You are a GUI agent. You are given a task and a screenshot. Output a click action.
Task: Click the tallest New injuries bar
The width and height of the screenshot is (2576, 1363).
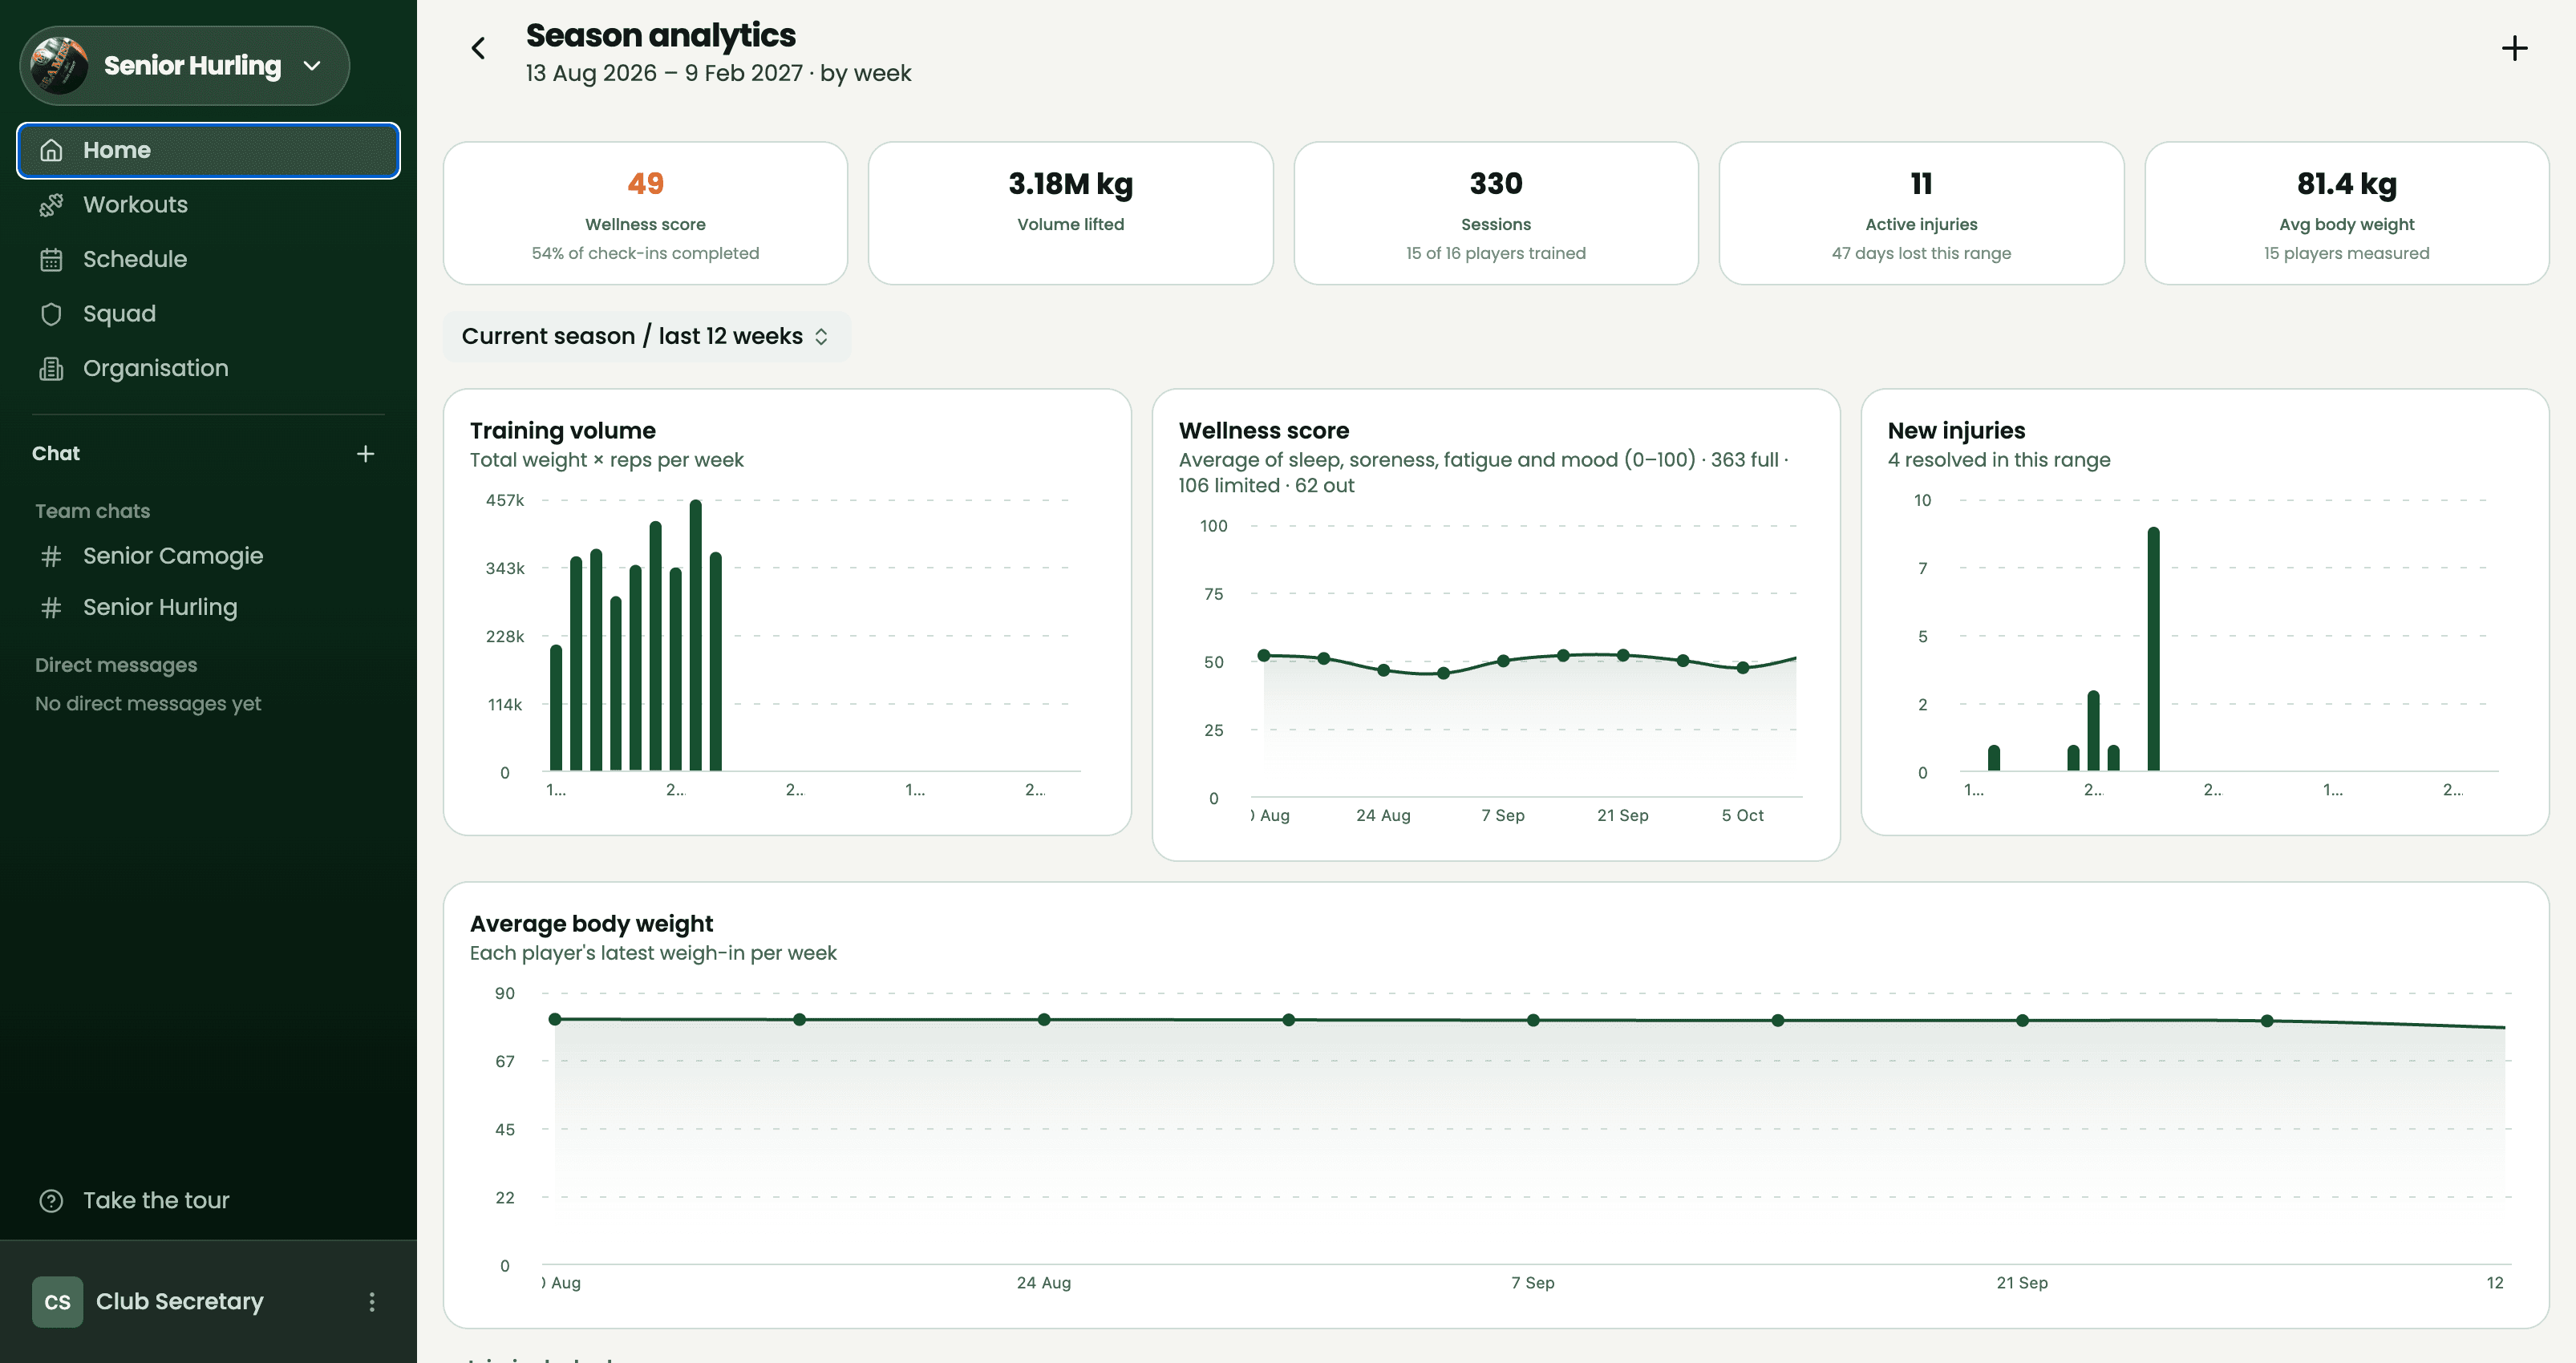[2153, 649]
